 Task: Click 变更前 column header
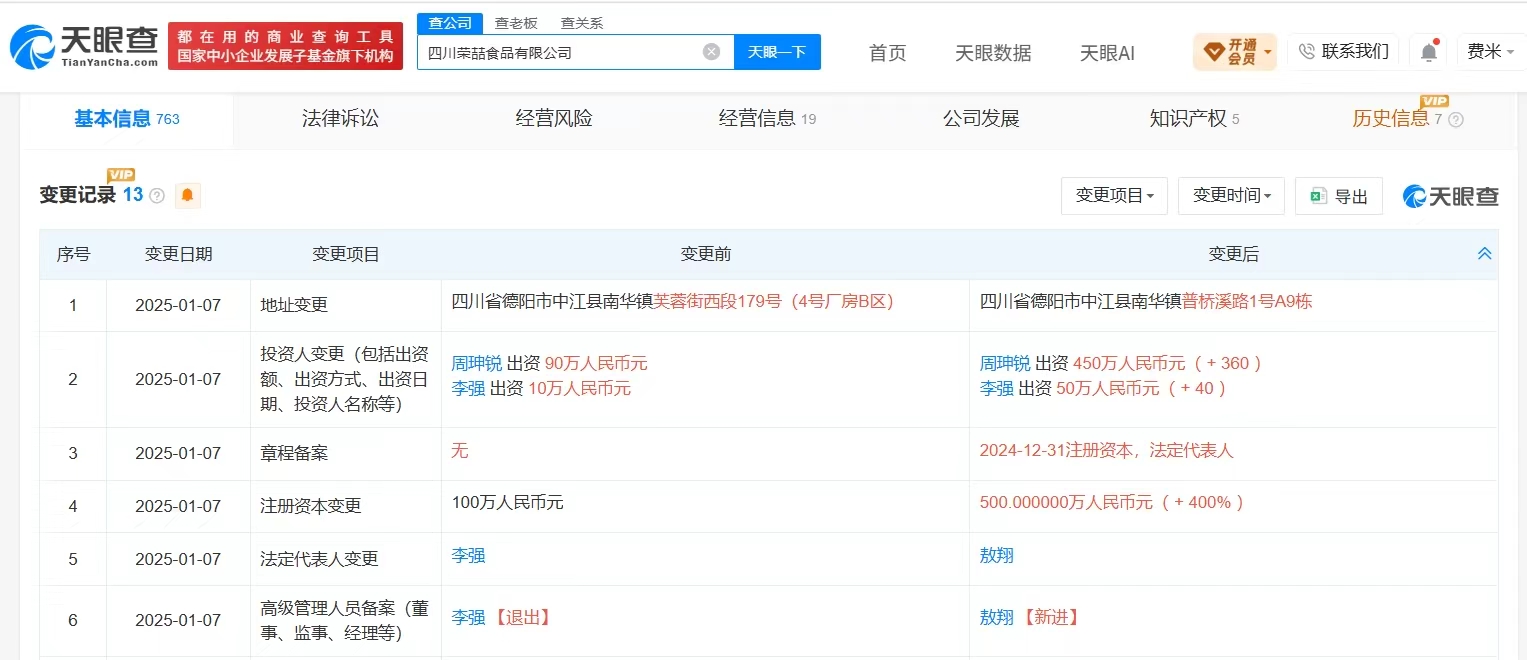(705, 254)
